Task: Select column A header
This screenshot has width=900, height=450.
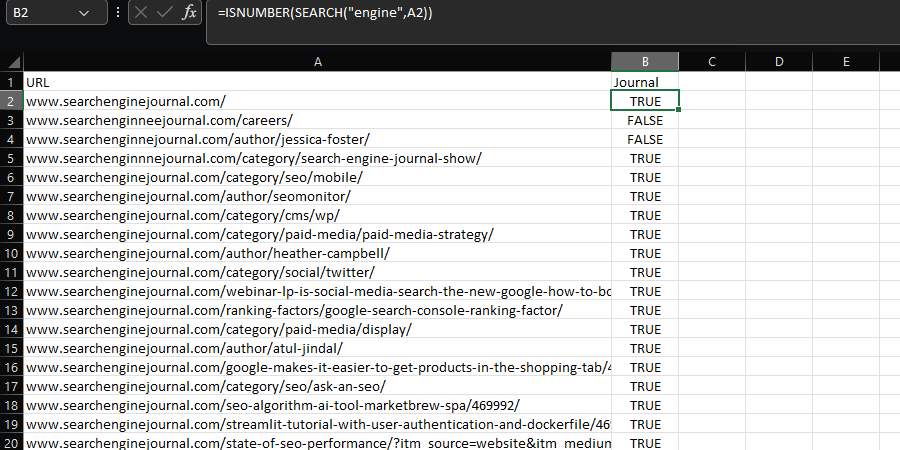Action: (x=317, y=61)
